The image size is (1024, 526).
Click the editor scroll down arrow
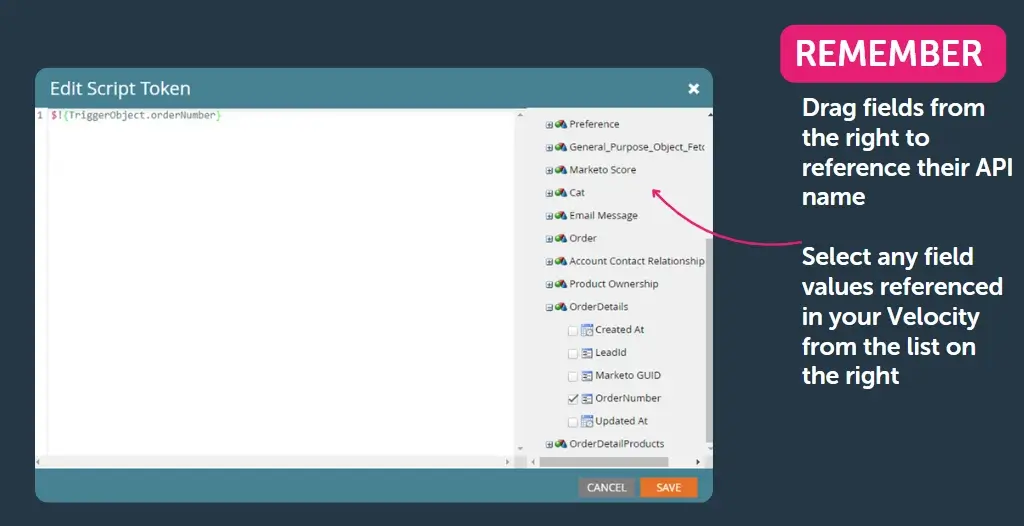[x=520, y=449]
